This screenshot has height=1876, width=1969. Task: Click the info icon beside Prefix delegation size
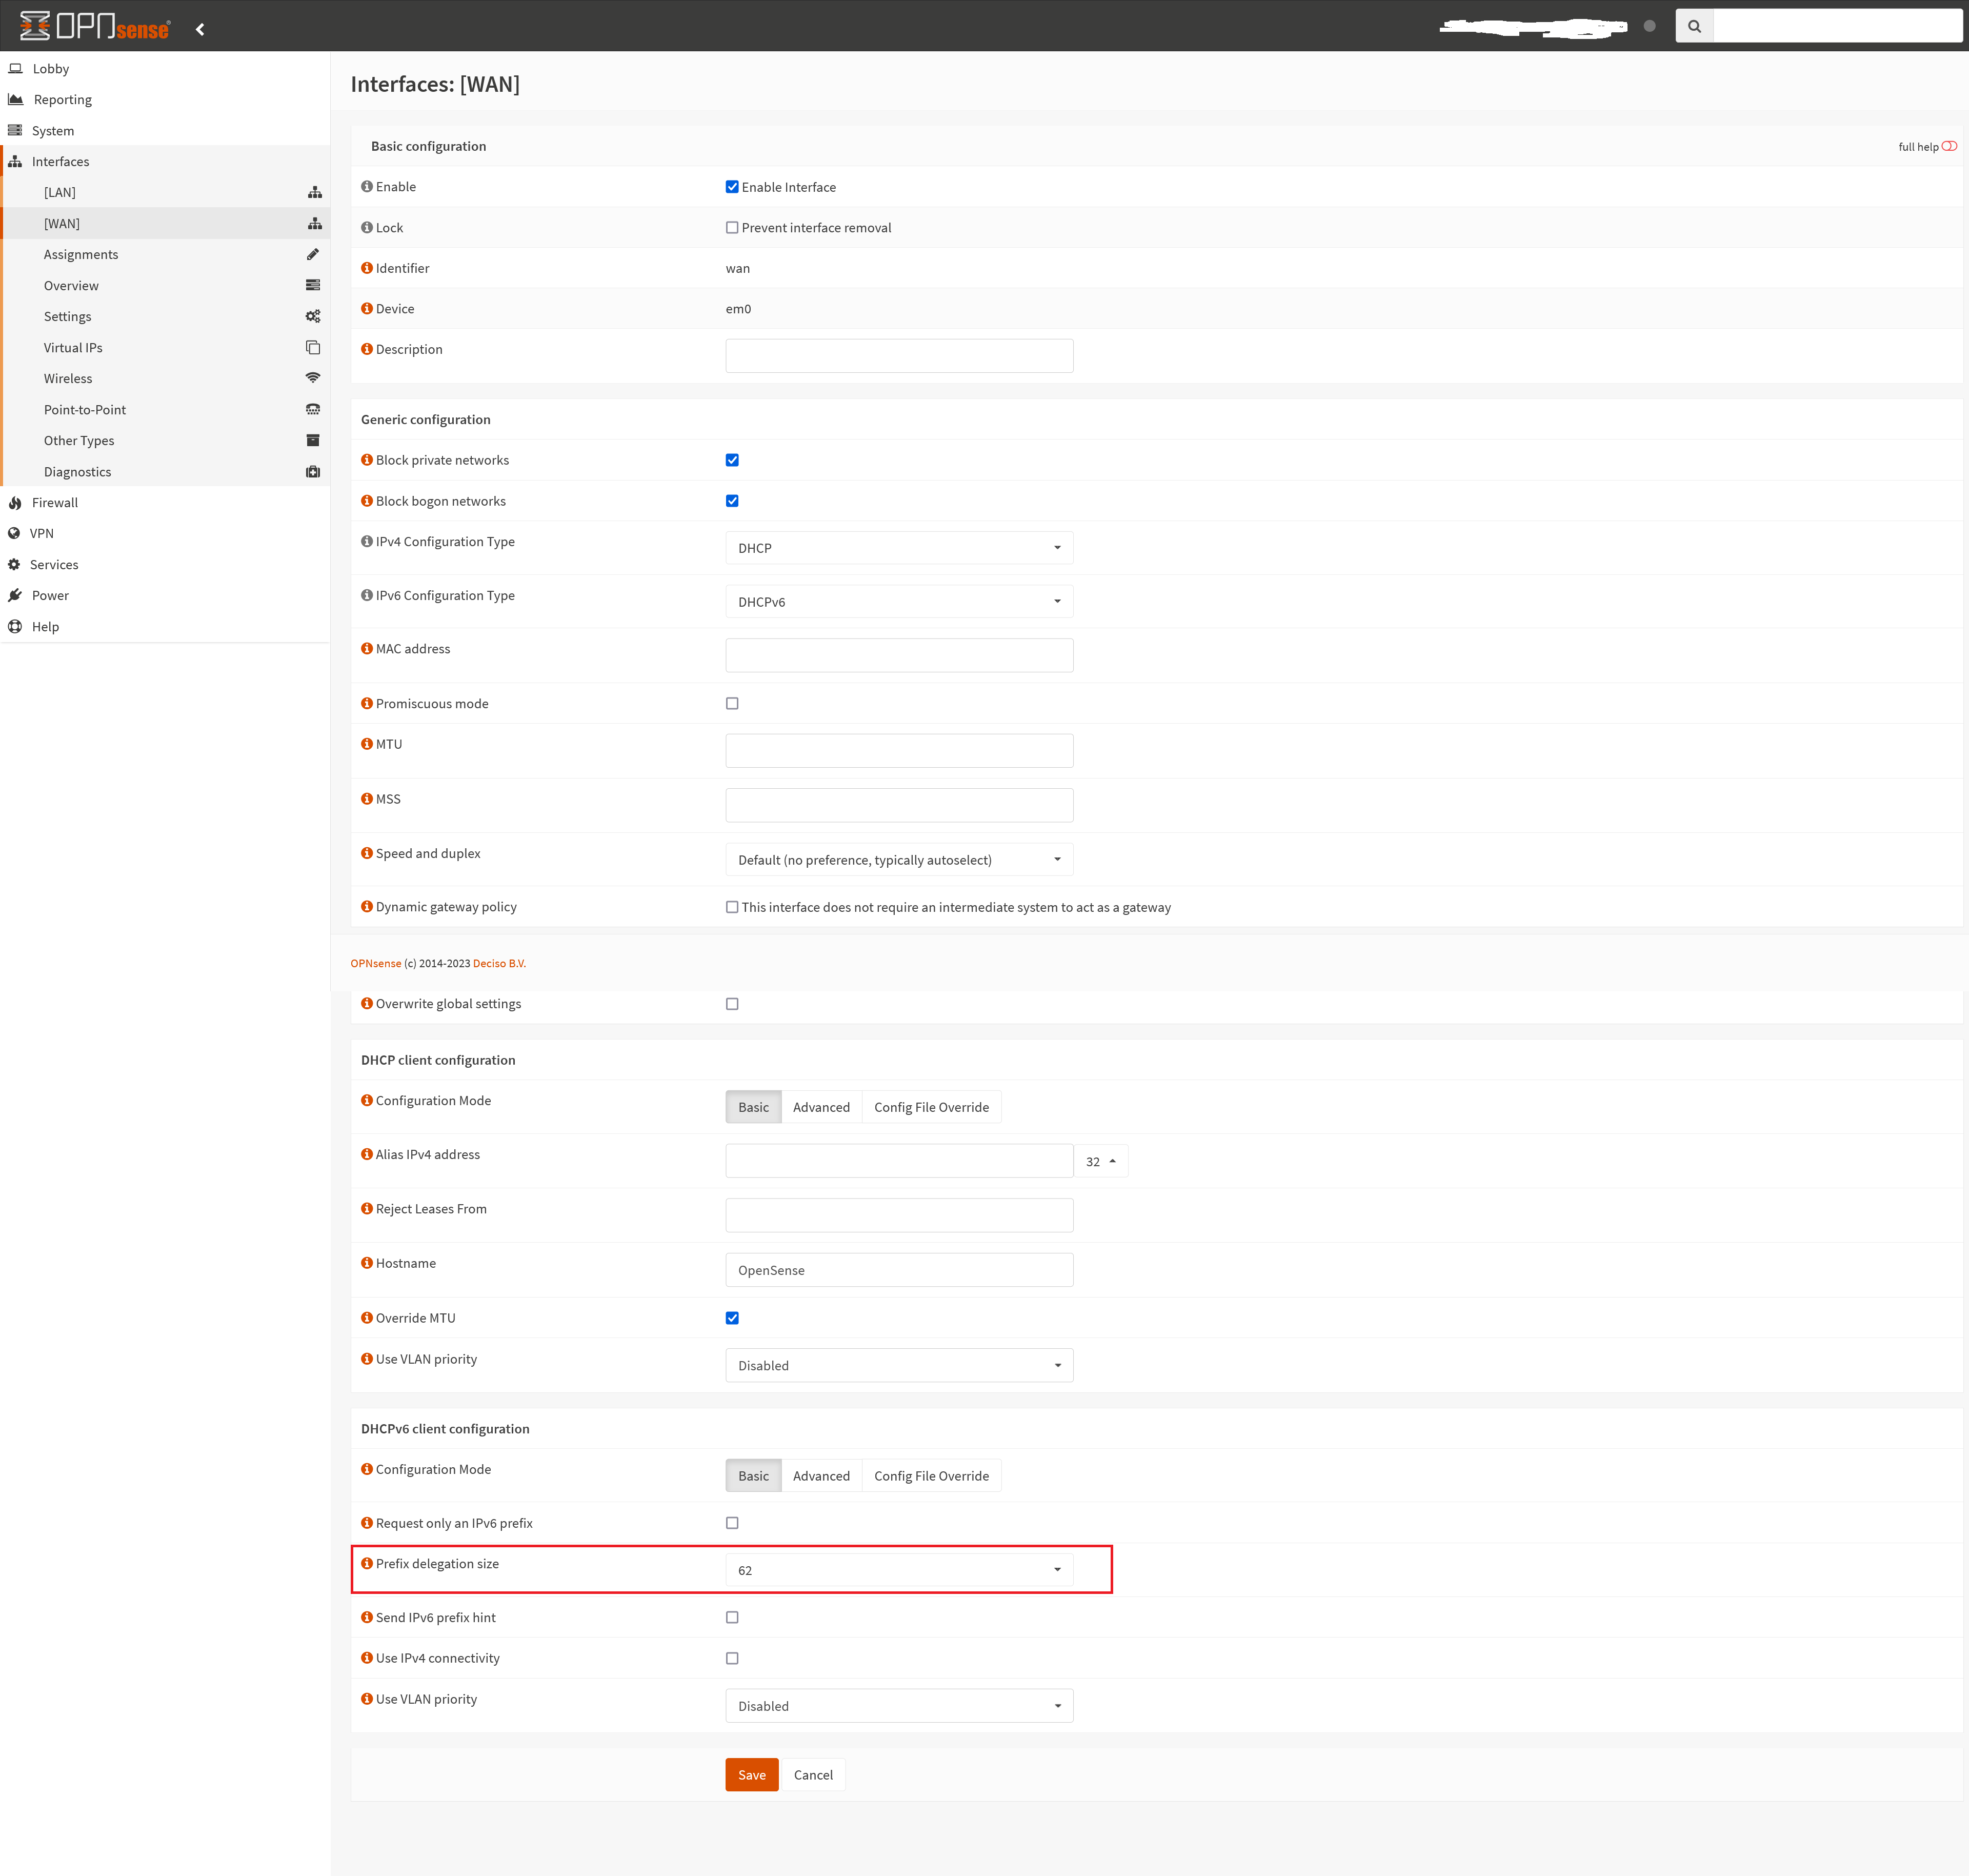367,1563
